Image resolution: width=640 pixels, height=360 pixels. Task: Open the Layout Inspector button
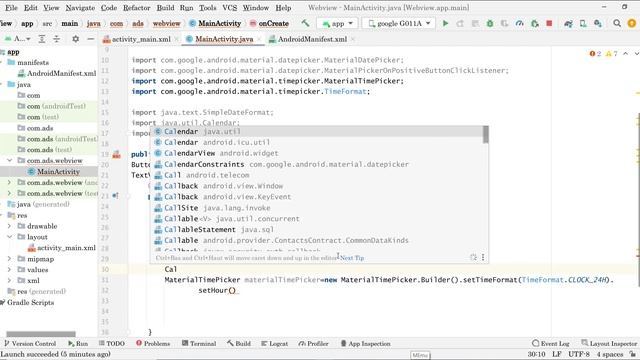(609, 343)
